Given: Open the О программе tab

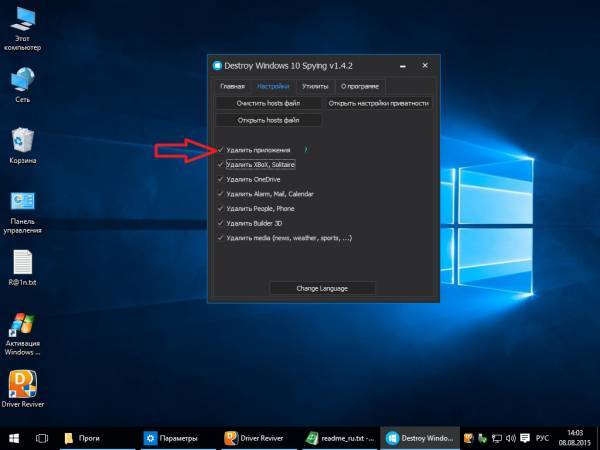Looking at the screenshot, I should pyautogui.click(x=358, y=87).
